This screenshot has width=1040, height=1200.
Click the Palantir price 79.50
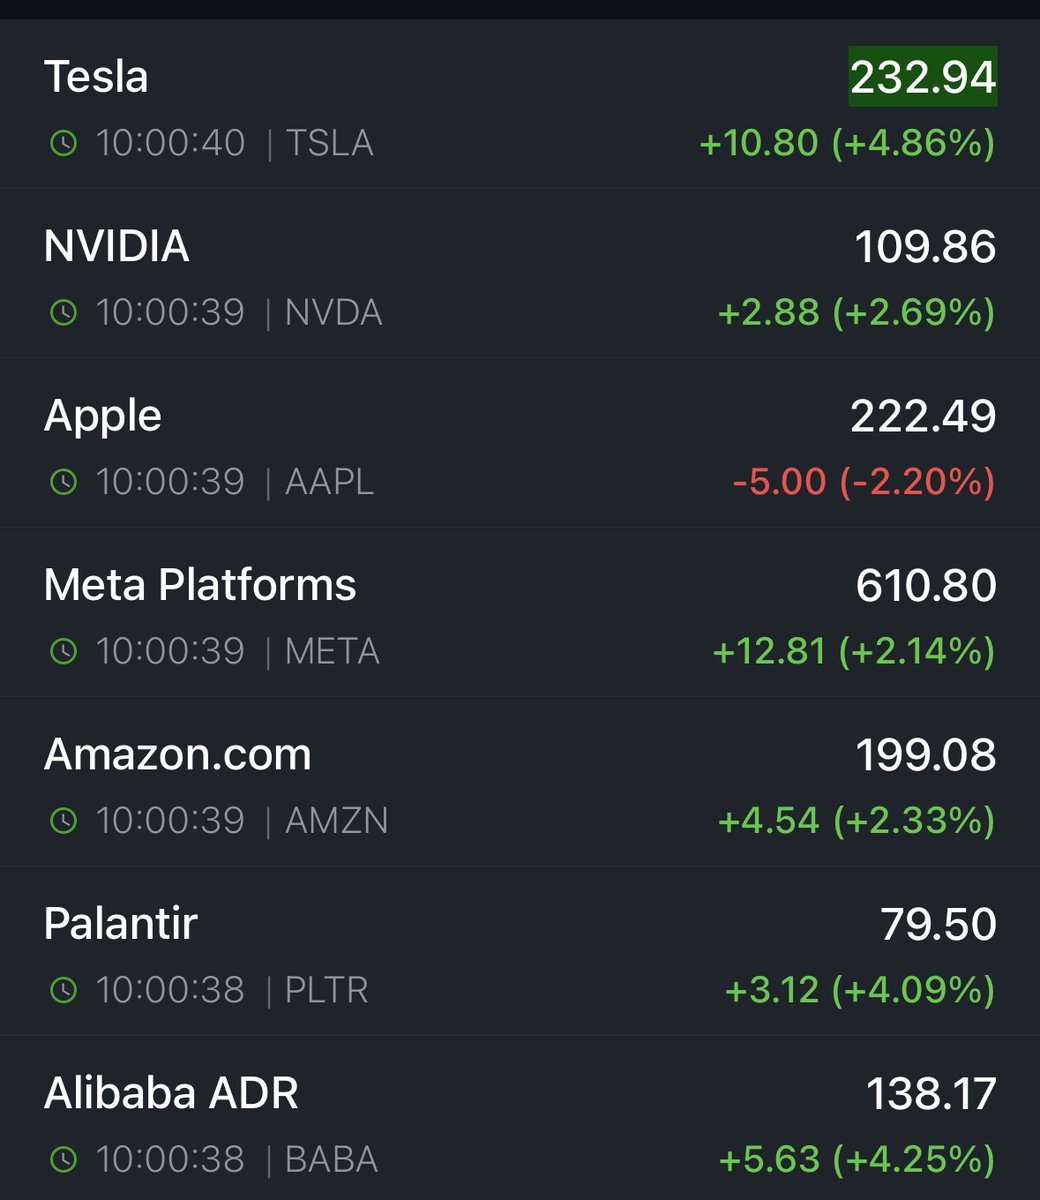coord(938,924)
